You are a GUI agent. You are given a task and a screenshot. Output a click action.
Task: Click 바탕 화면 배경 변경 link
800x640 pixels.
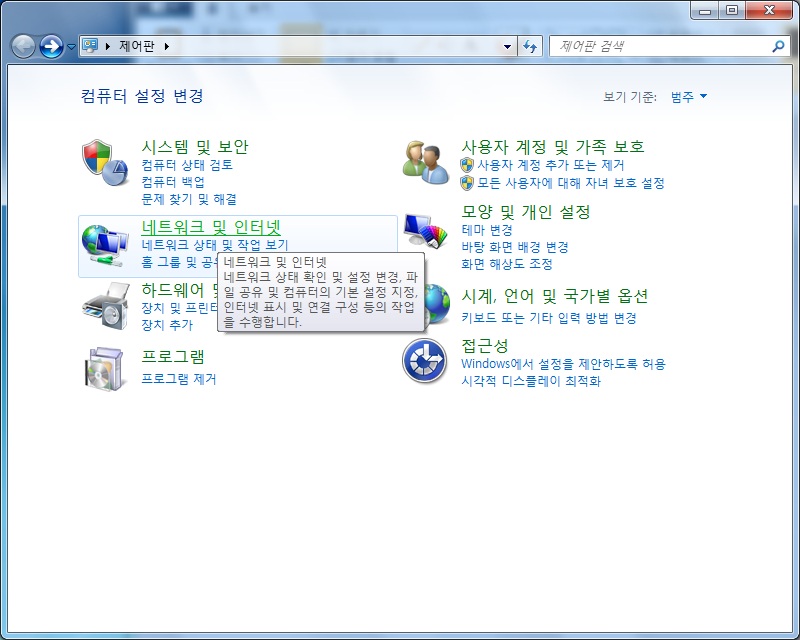[x=515, y=247]
